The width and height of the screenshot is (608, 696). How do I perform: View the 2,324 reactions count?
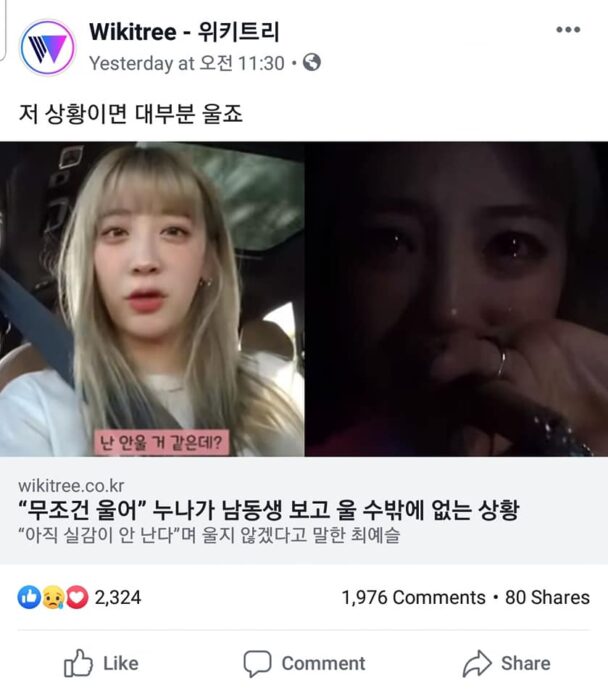pos(118,597)
